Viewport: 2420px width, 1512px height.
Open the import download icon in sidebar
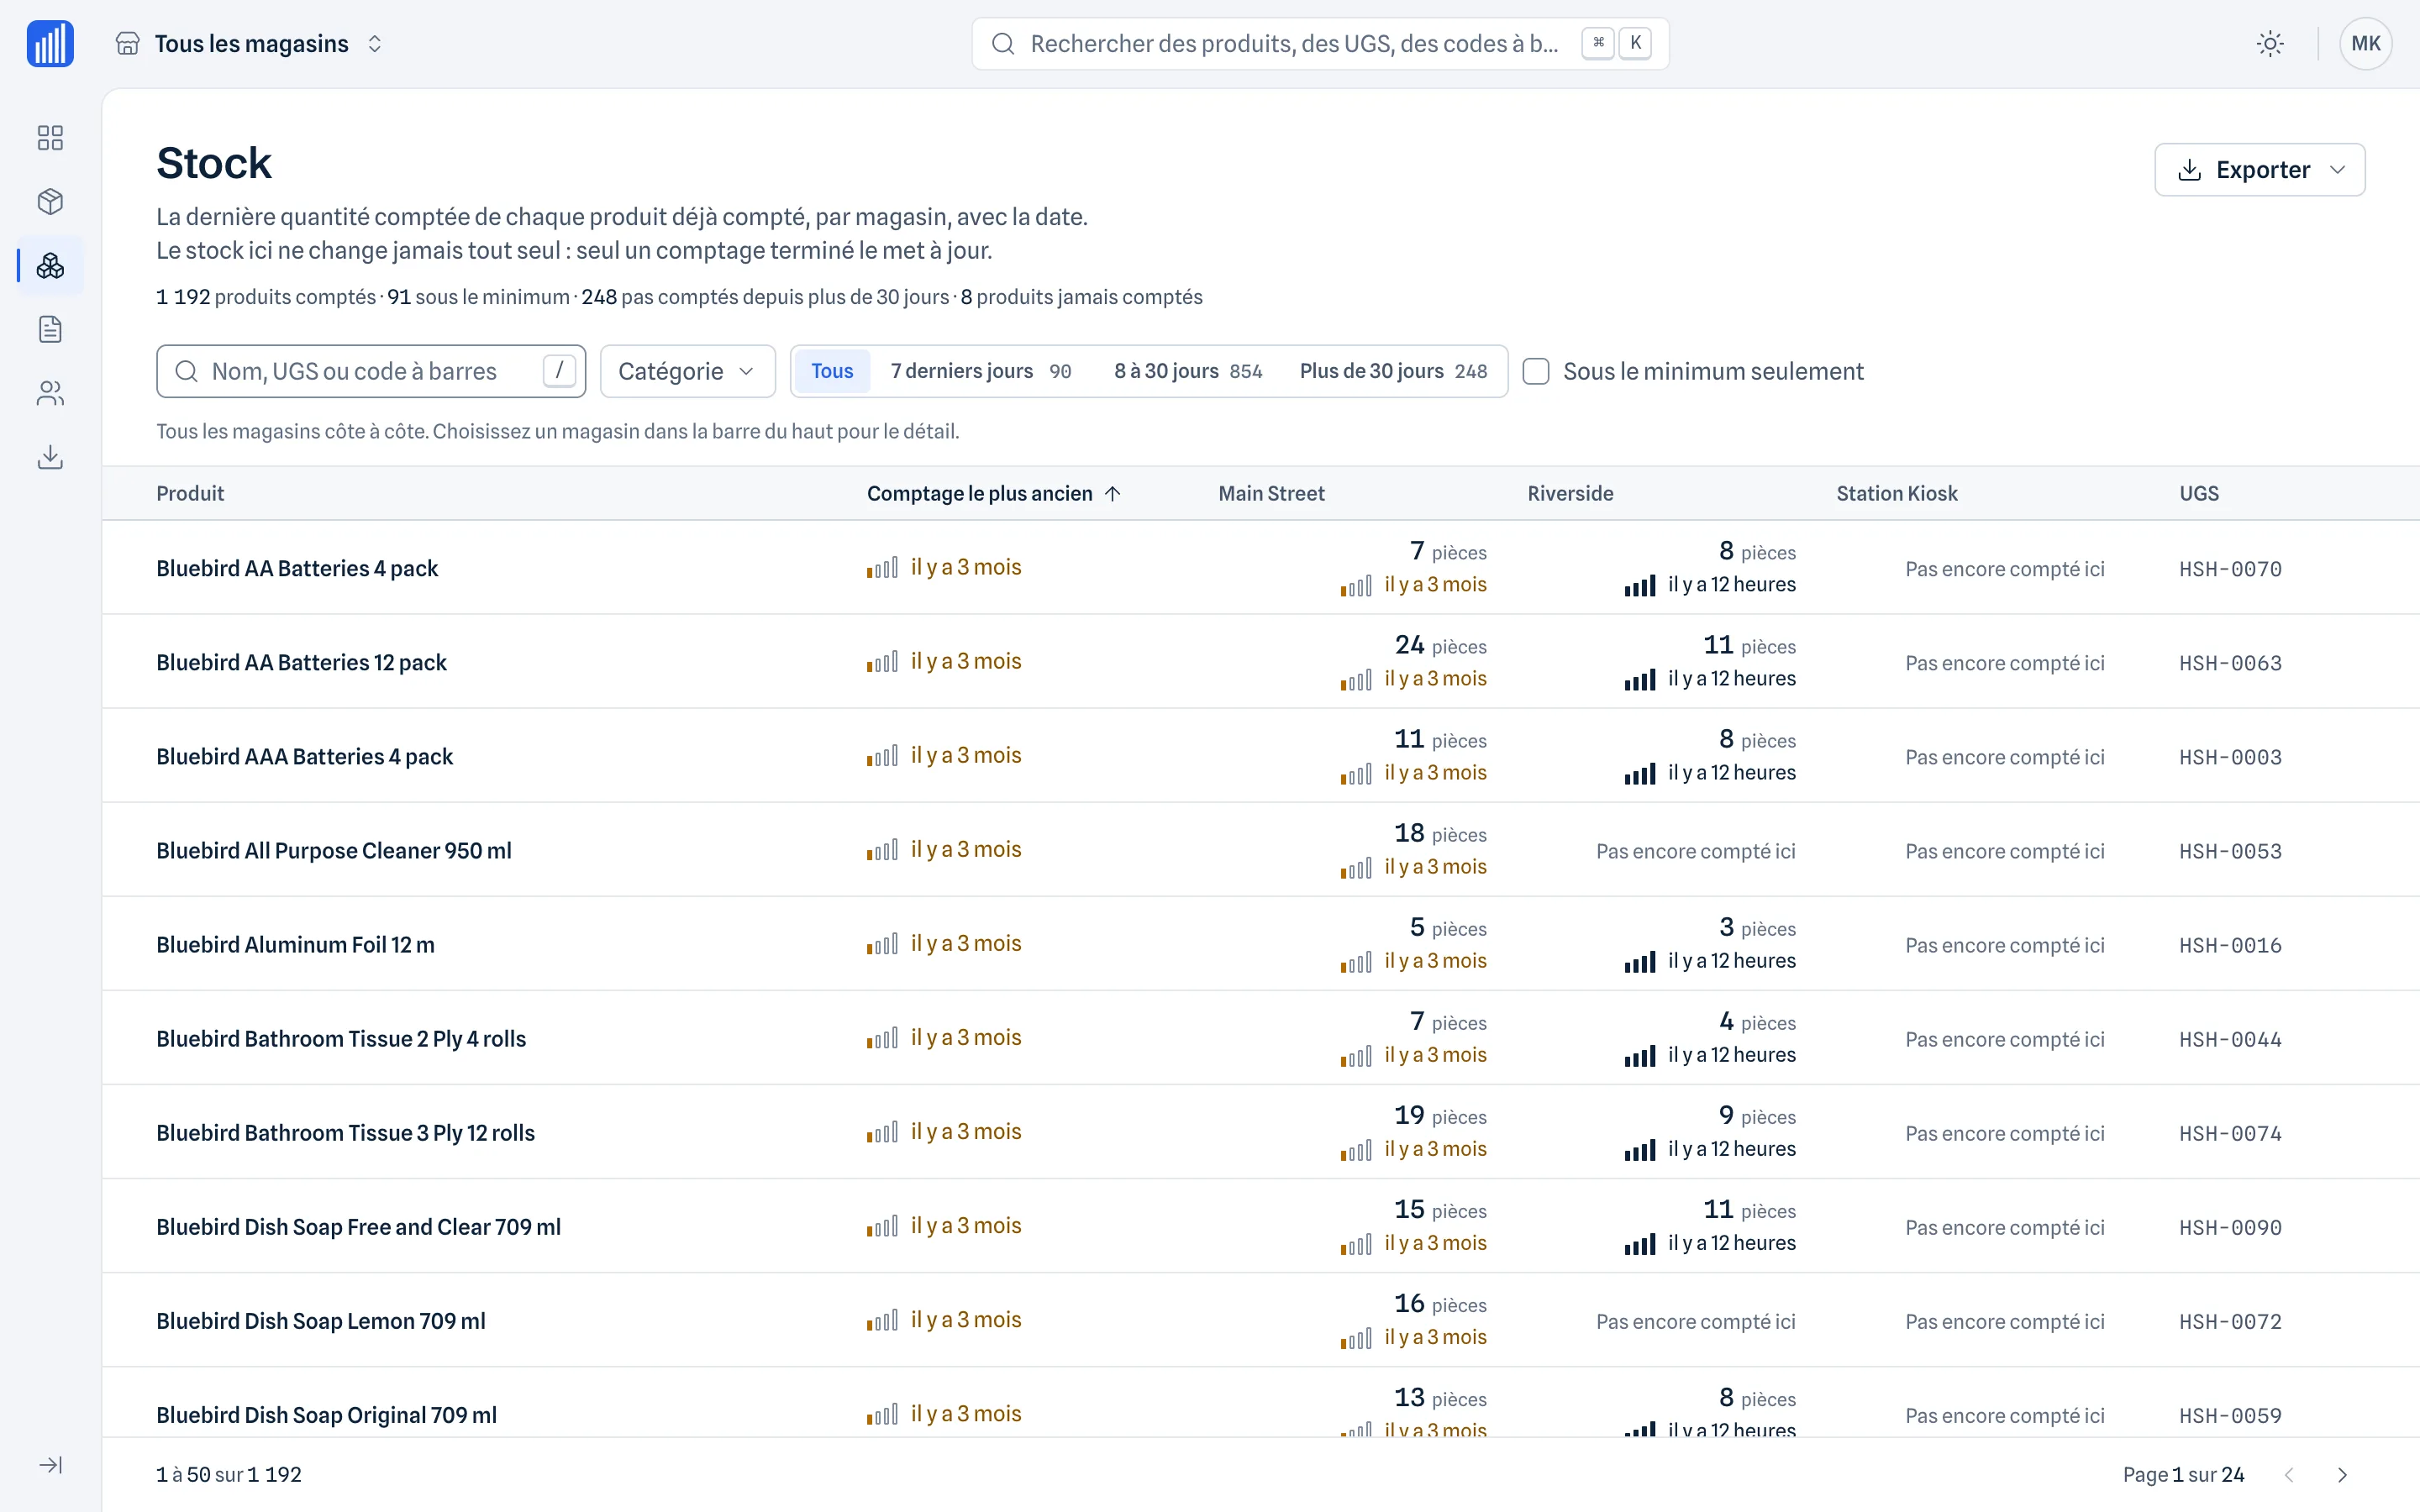50,457
